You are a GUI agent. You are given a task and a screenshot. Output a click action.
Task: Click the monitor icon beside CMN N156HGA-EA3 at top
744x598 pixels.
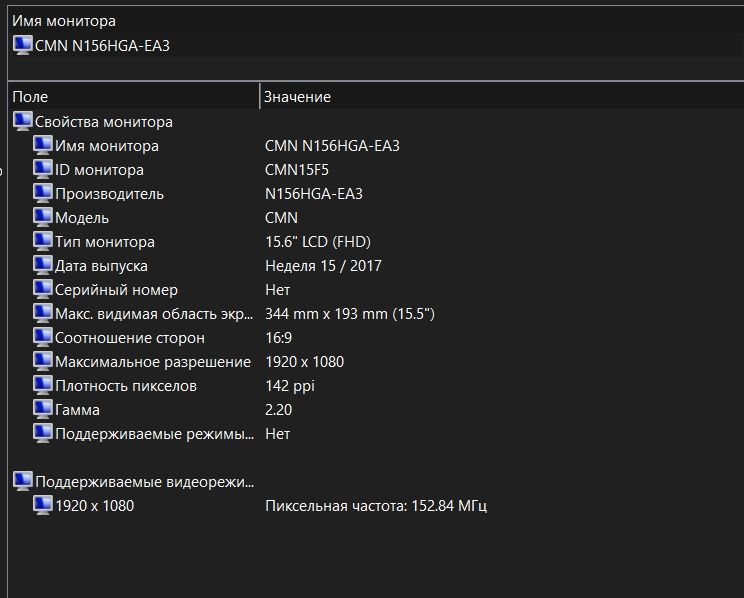[x=22, y=45]
